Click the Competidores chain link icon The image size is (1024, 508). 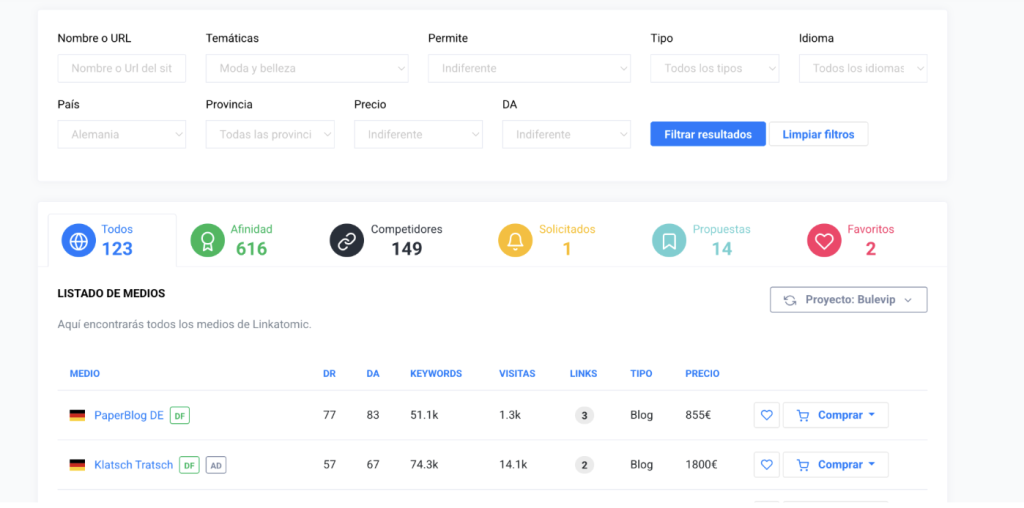tap(347, 241)
